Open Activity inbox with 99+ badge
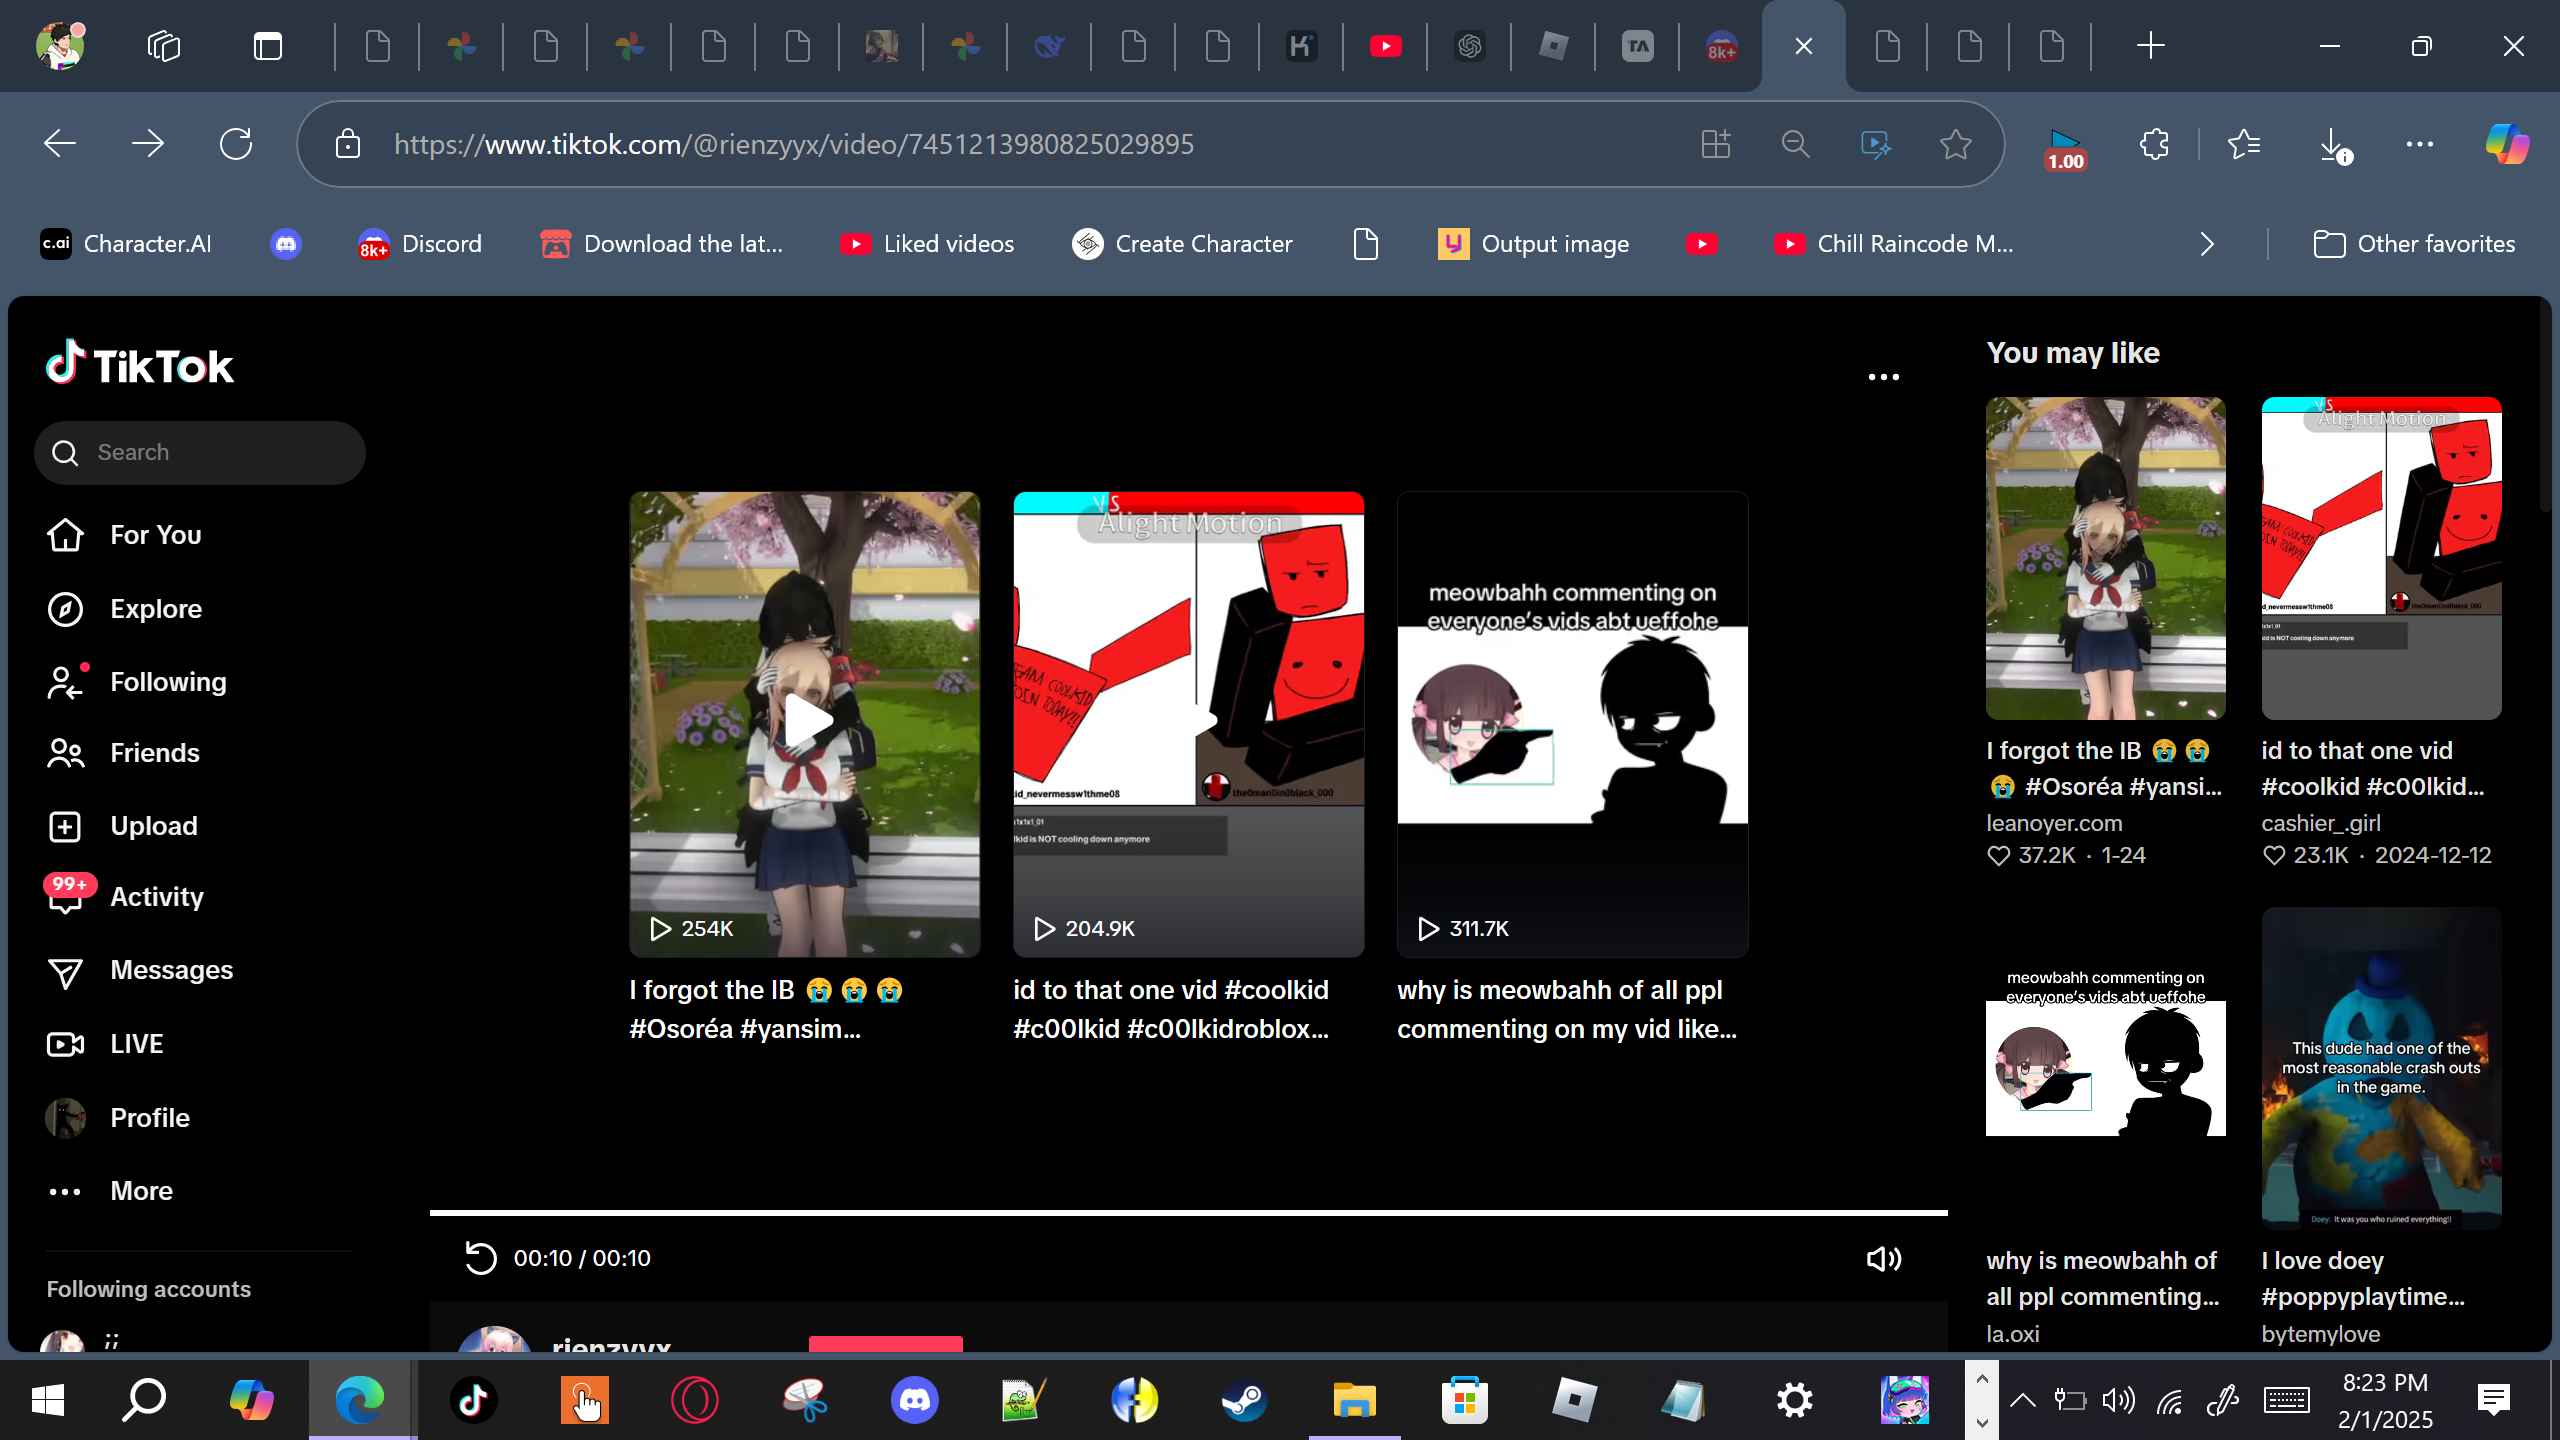This screenshot has height=1440, width=2560. [x=66, y=897]
